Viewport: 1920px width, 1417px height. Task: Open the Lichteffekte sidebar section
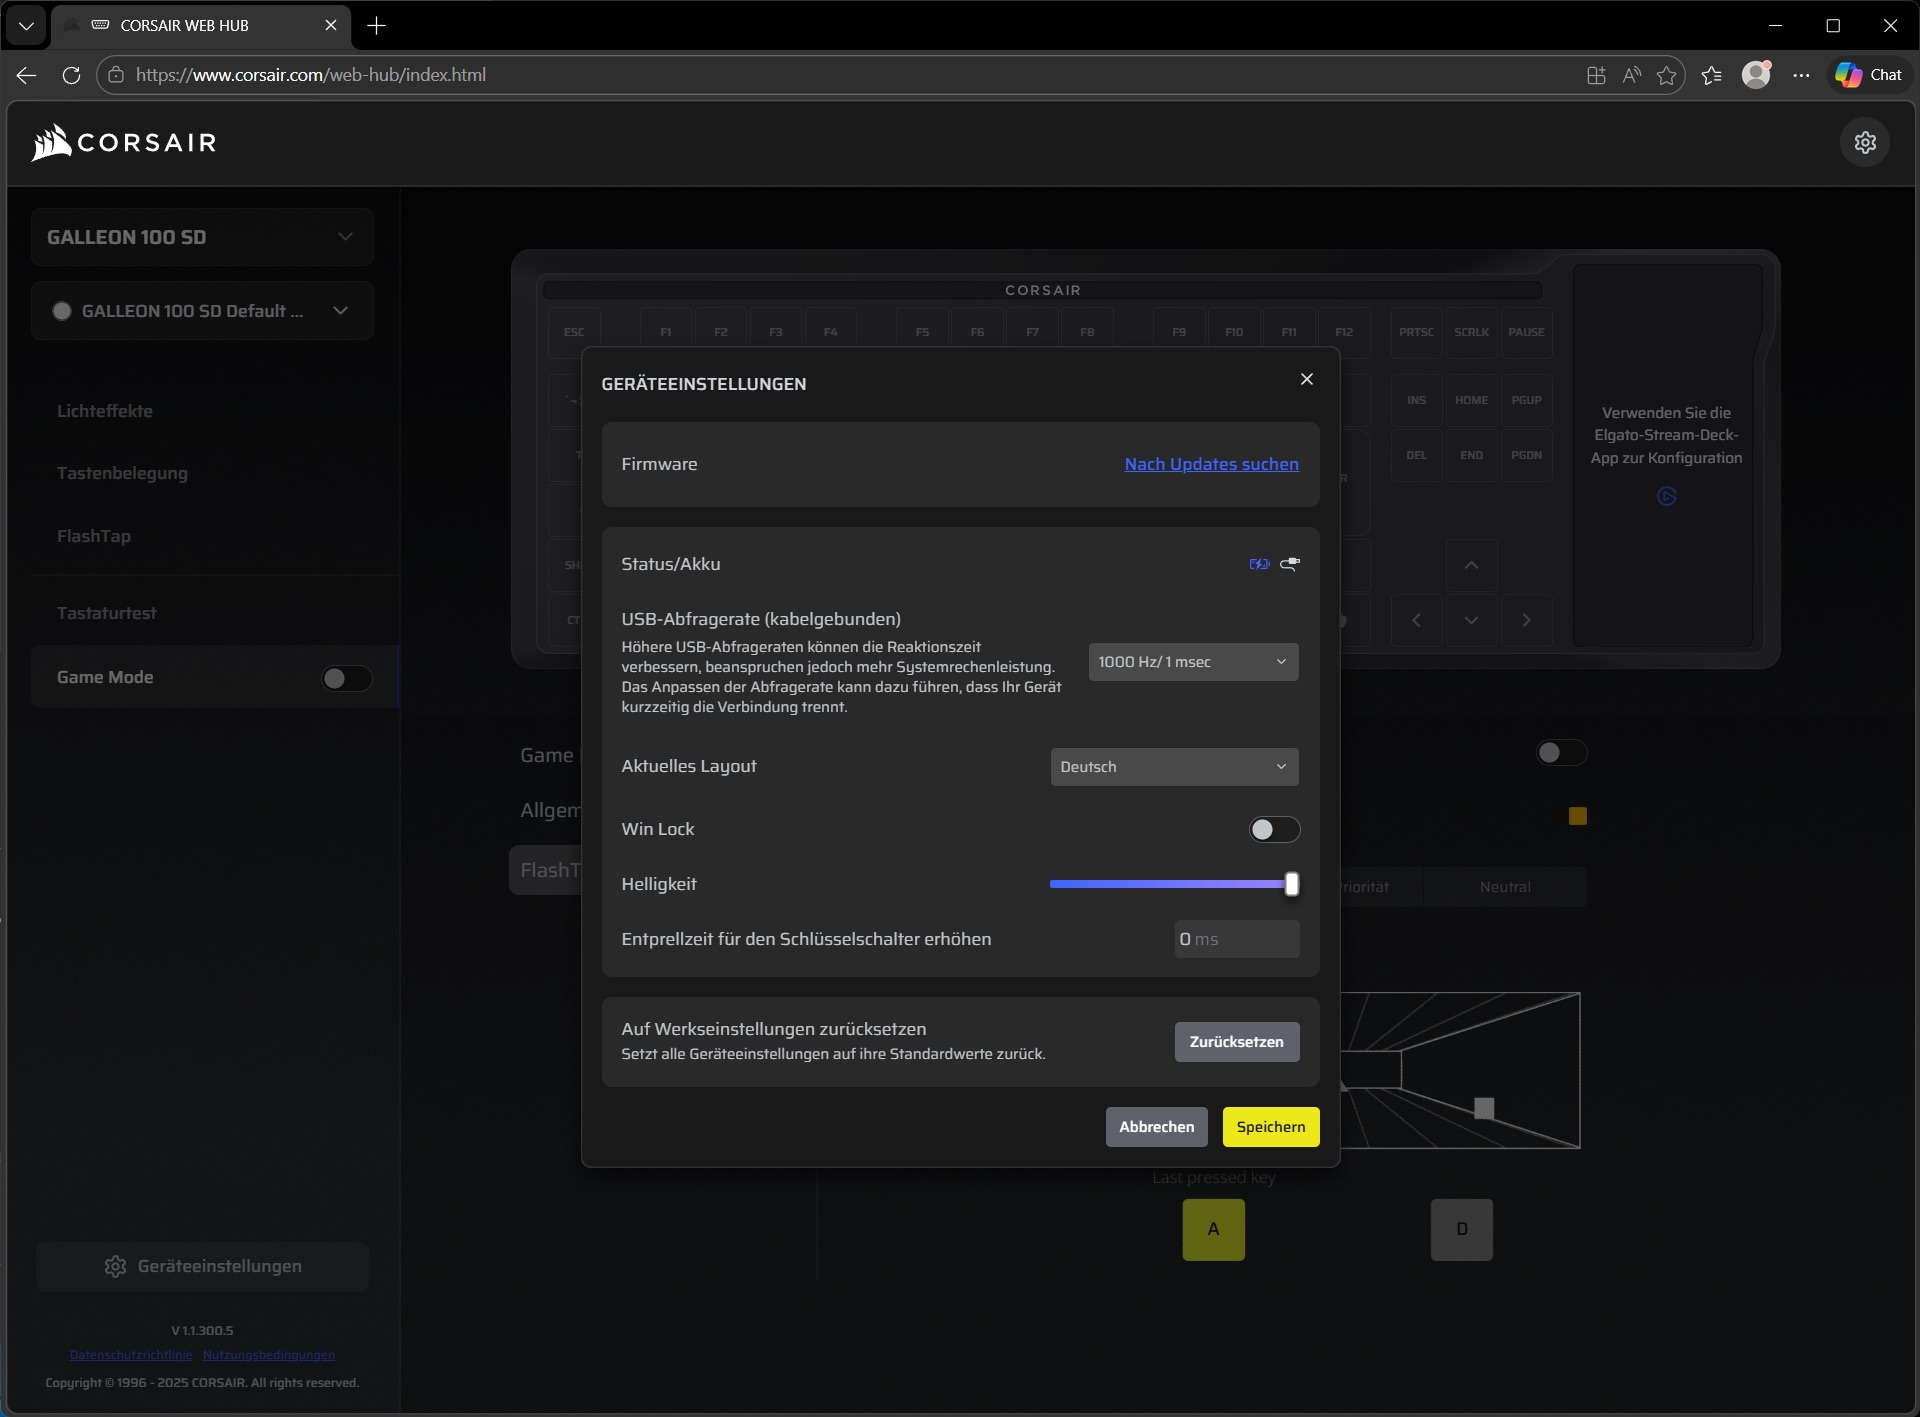pos(105,411)
